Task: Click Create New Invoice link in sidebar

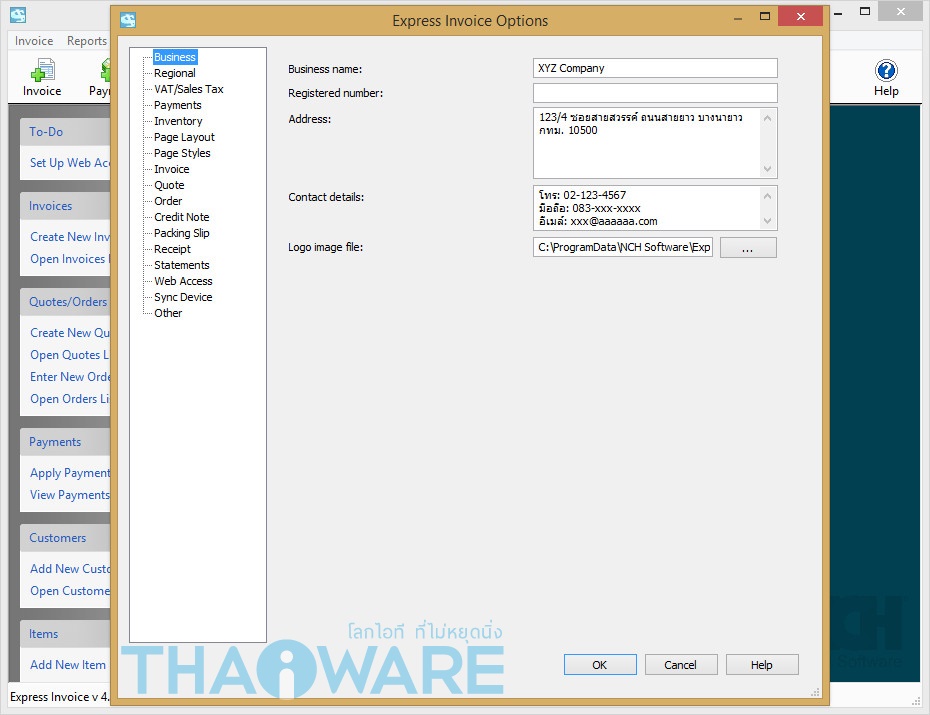Action: point(70,237)
